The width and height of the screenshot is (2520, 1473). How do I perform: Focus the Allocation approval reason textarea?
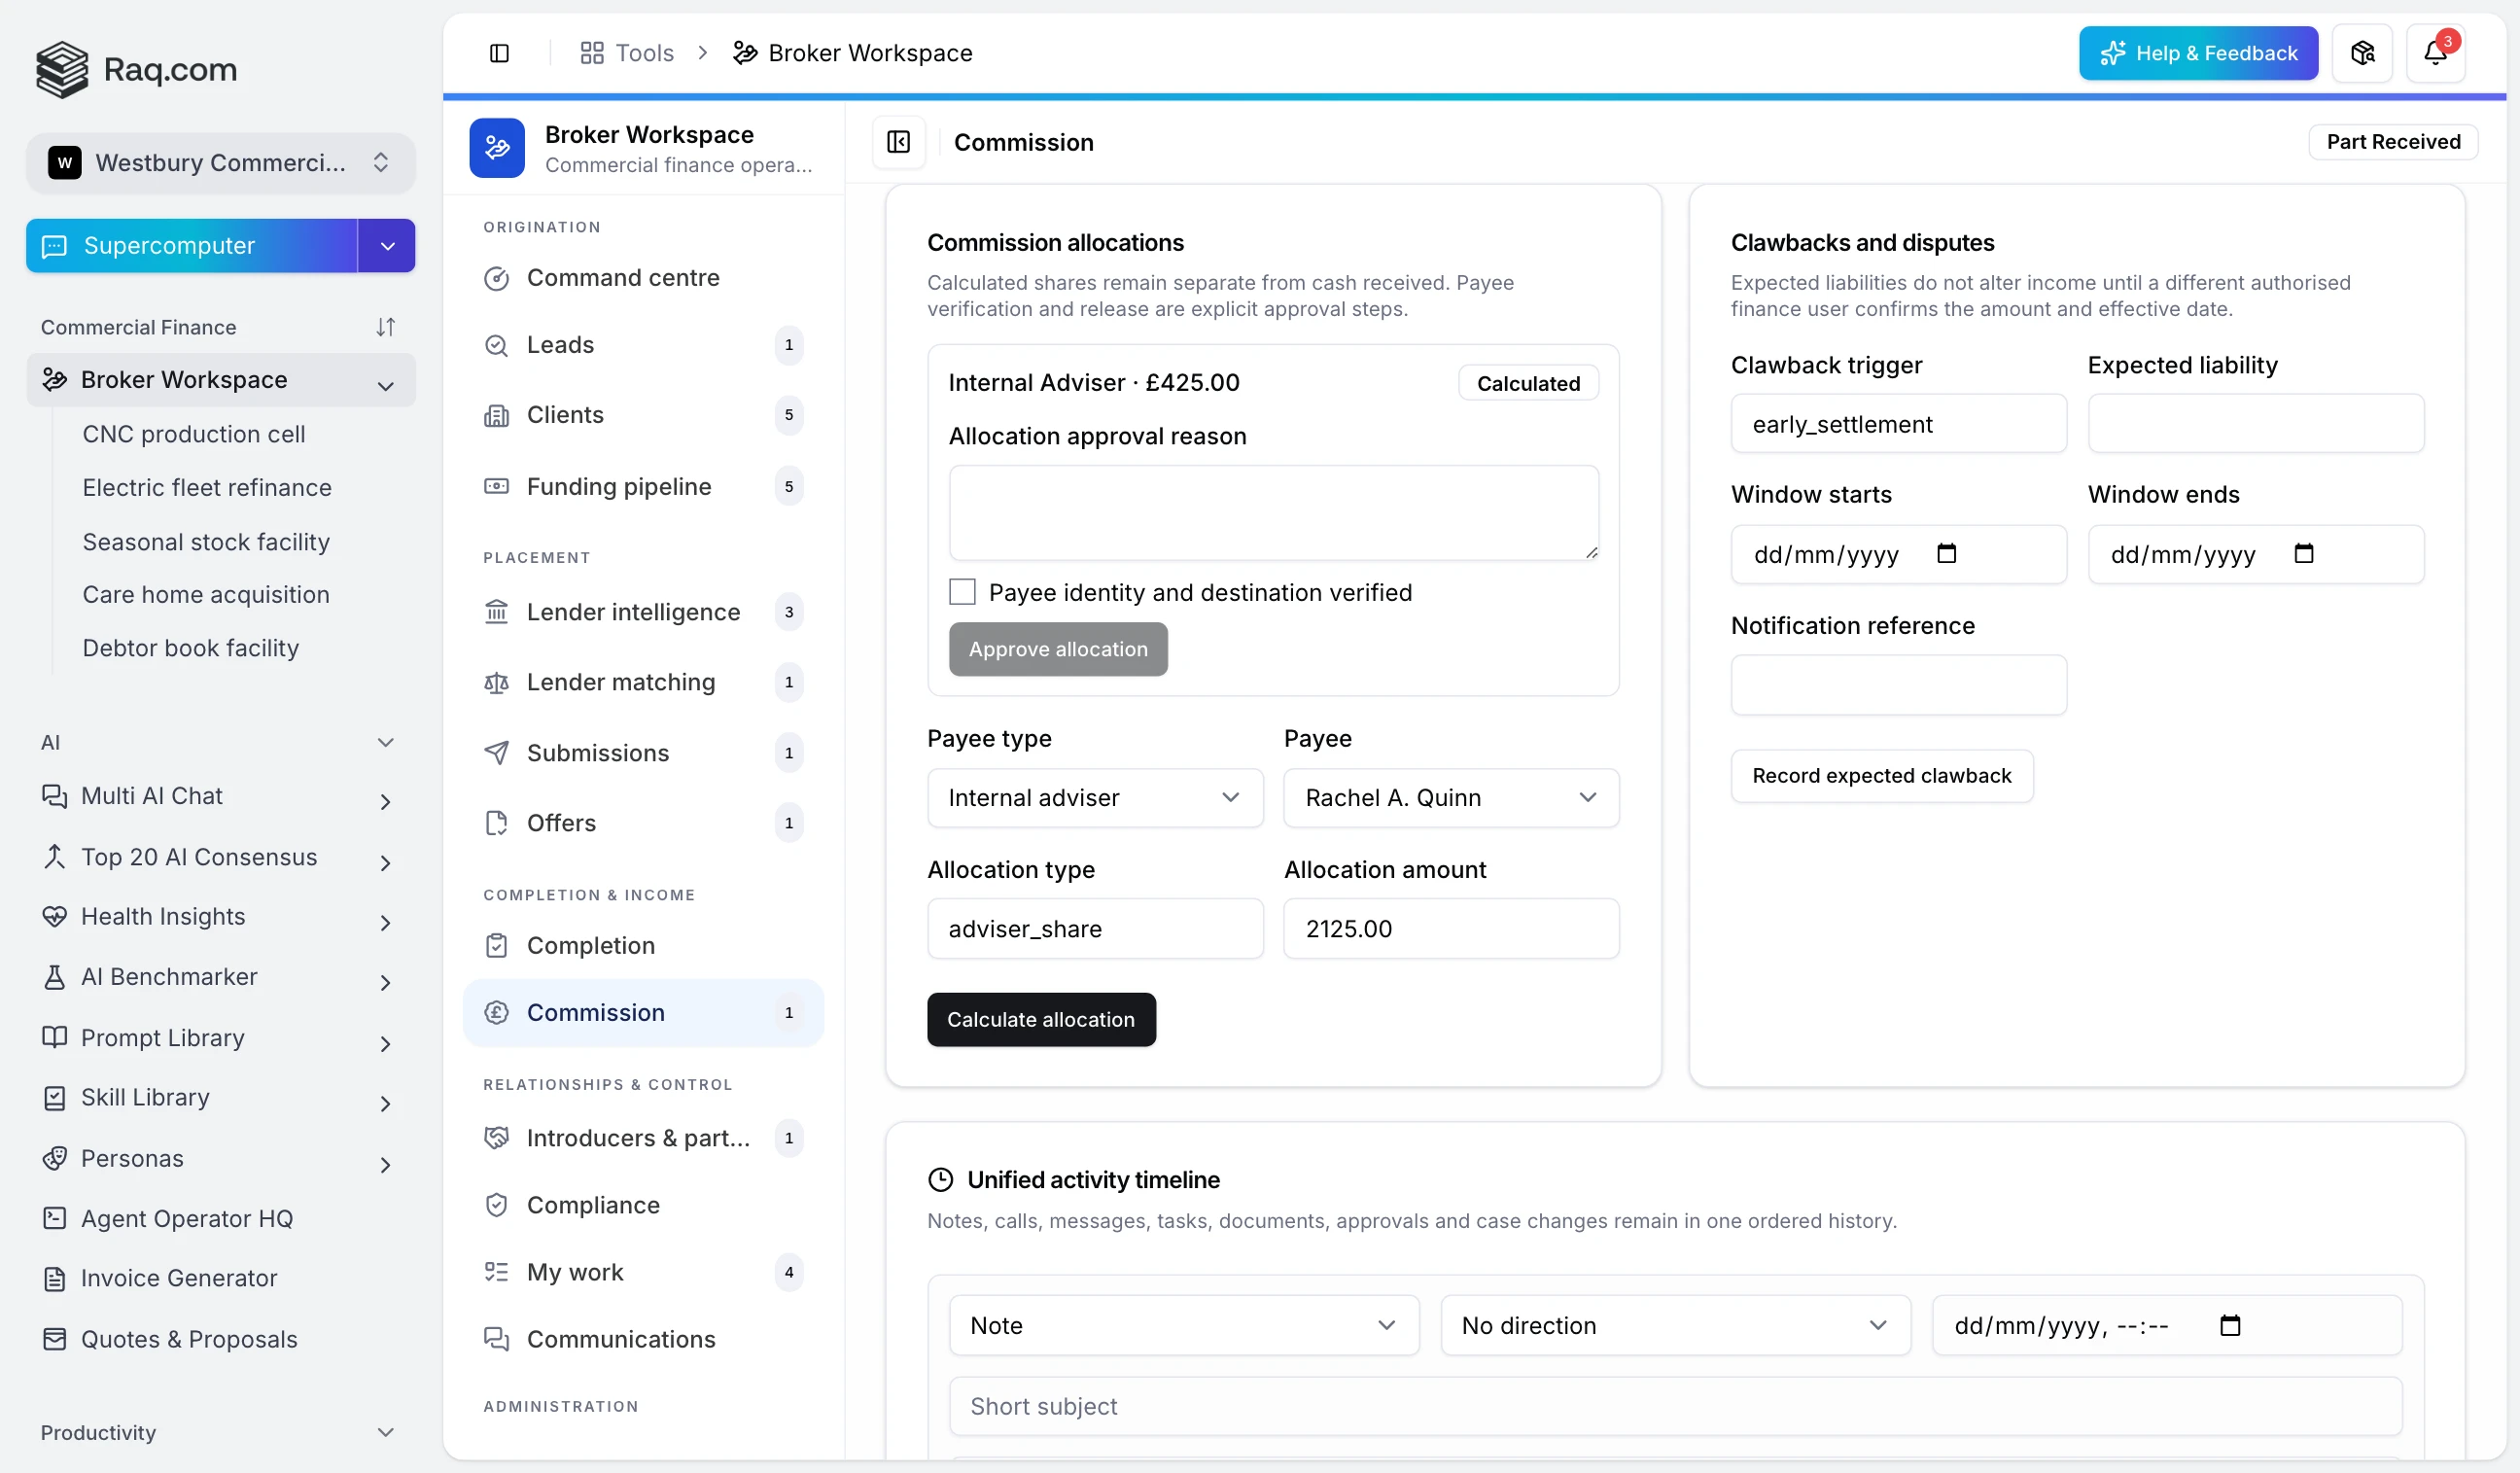[x=1273, y=513]
